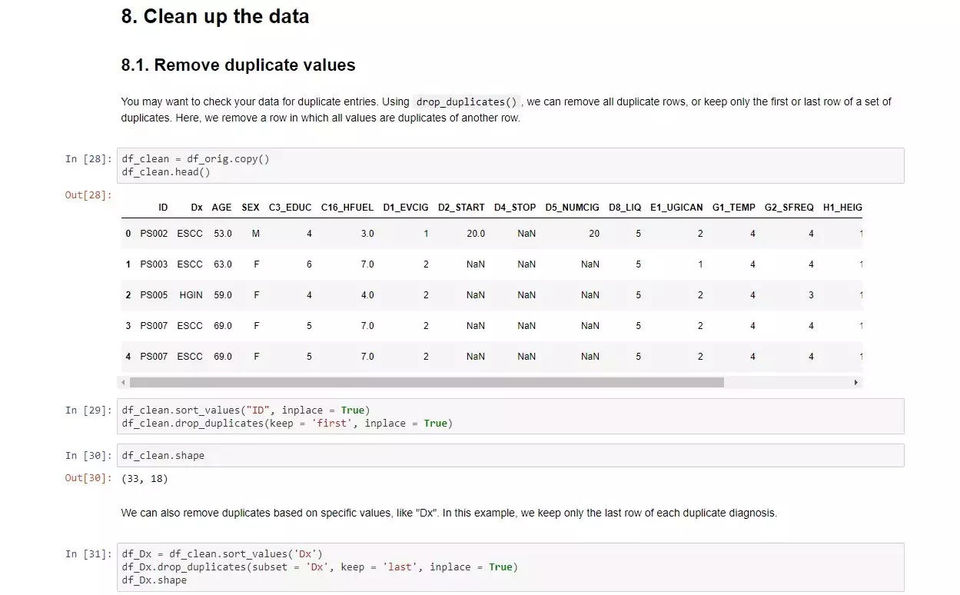Click into the sort_values("ID") code cell
The height and width of the screenshot is (595, 960).
pyautogui.click(x=511, y=417)
